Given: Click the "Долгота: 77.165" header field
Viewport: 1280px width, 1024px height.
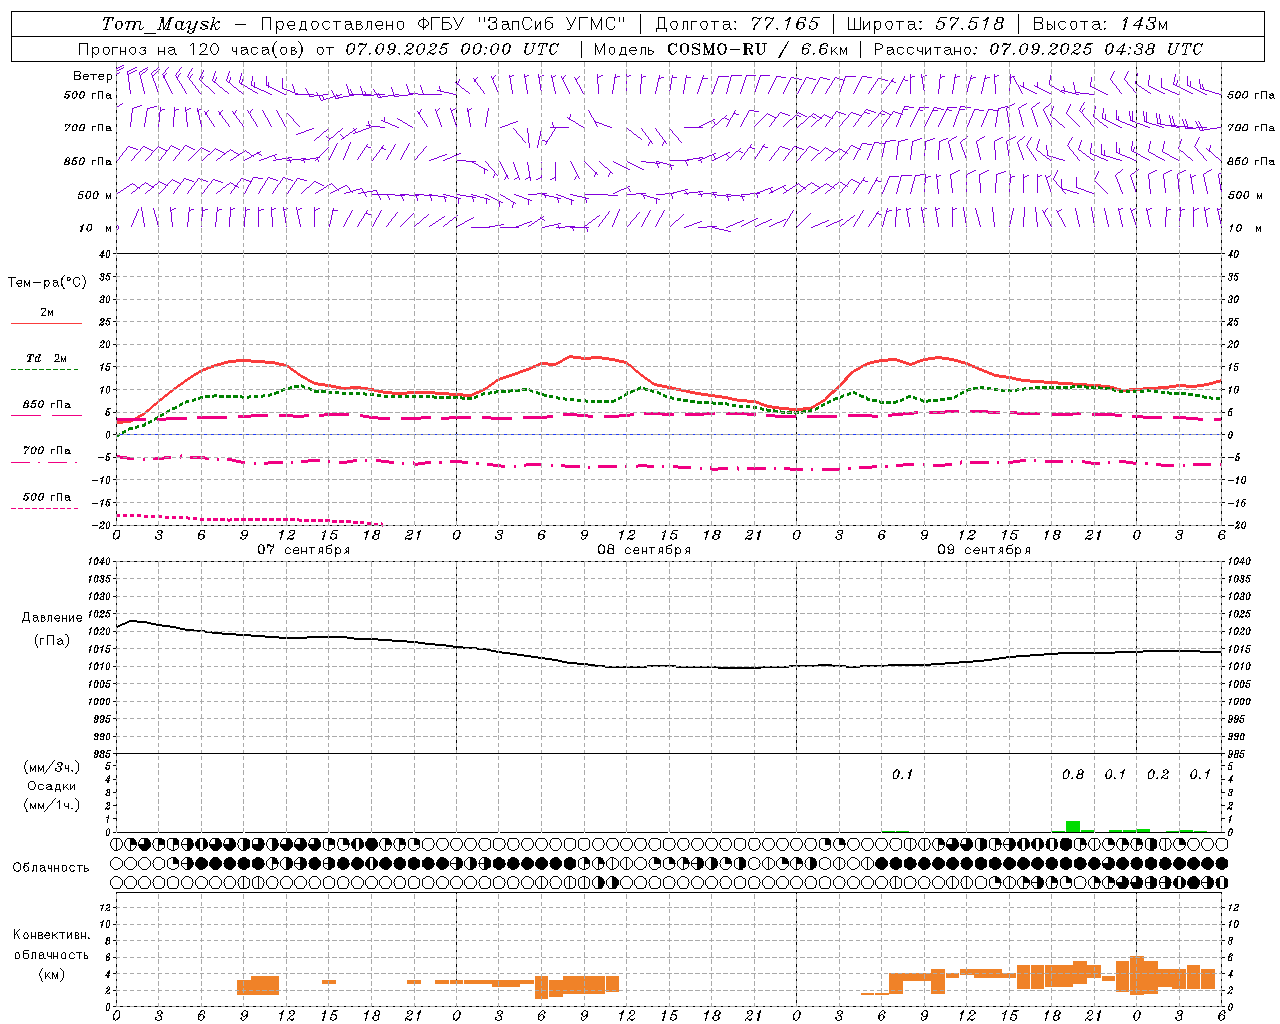Looking at the screenshot, I should [737, 24].
